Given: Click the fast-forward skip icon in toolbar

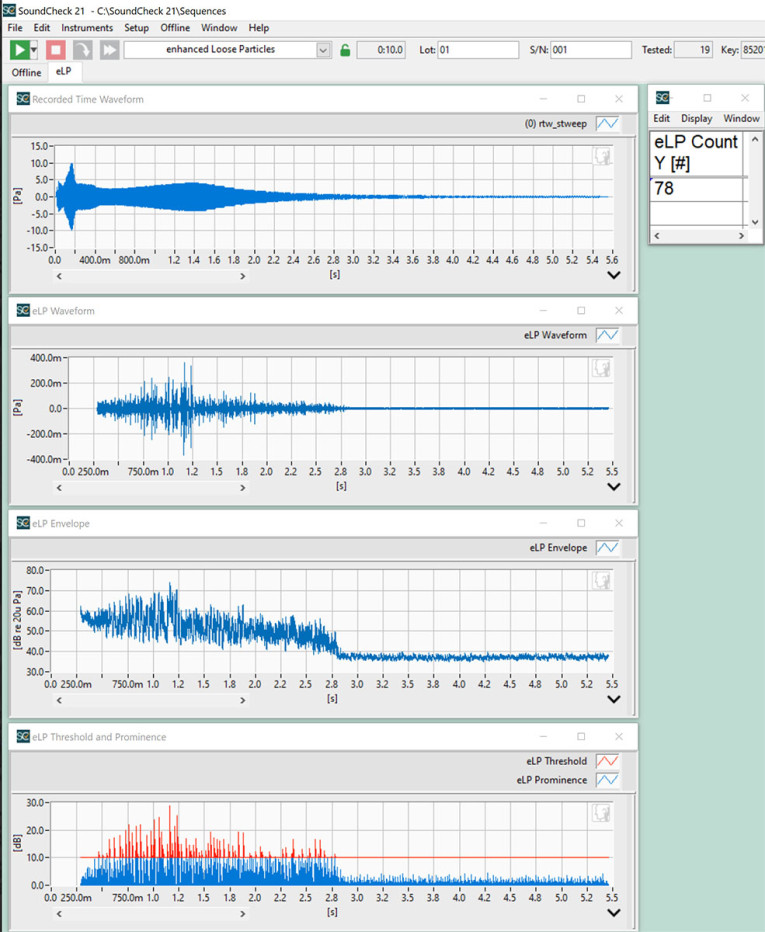Looking at the screenshot, I should click(x=109, y=49).
